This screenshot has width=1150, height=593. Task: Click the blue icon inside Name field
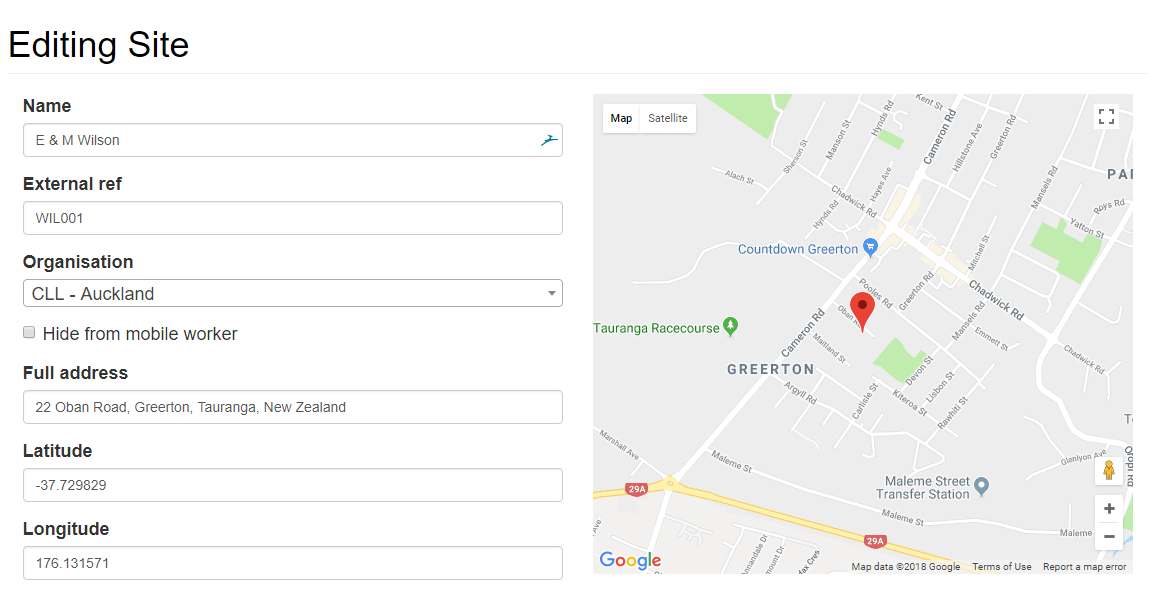550,140
